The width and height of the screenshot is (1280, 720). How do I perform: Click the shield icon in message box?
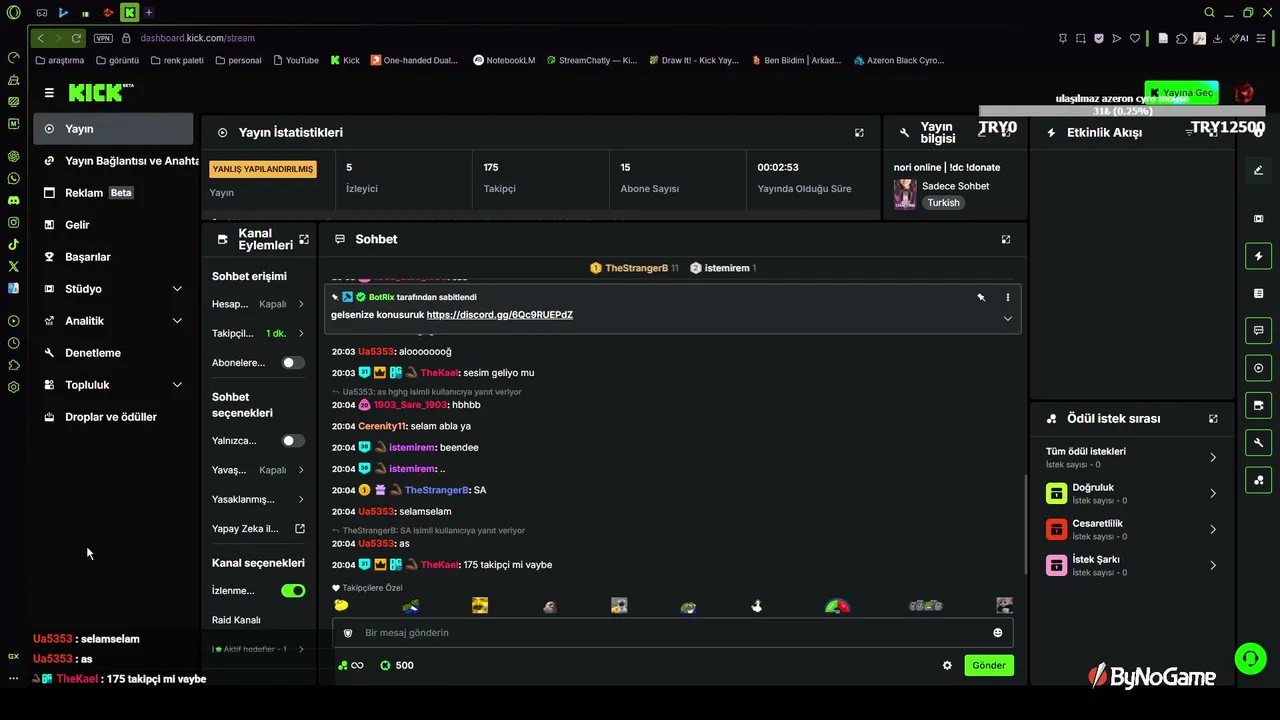tap(348, 633)
